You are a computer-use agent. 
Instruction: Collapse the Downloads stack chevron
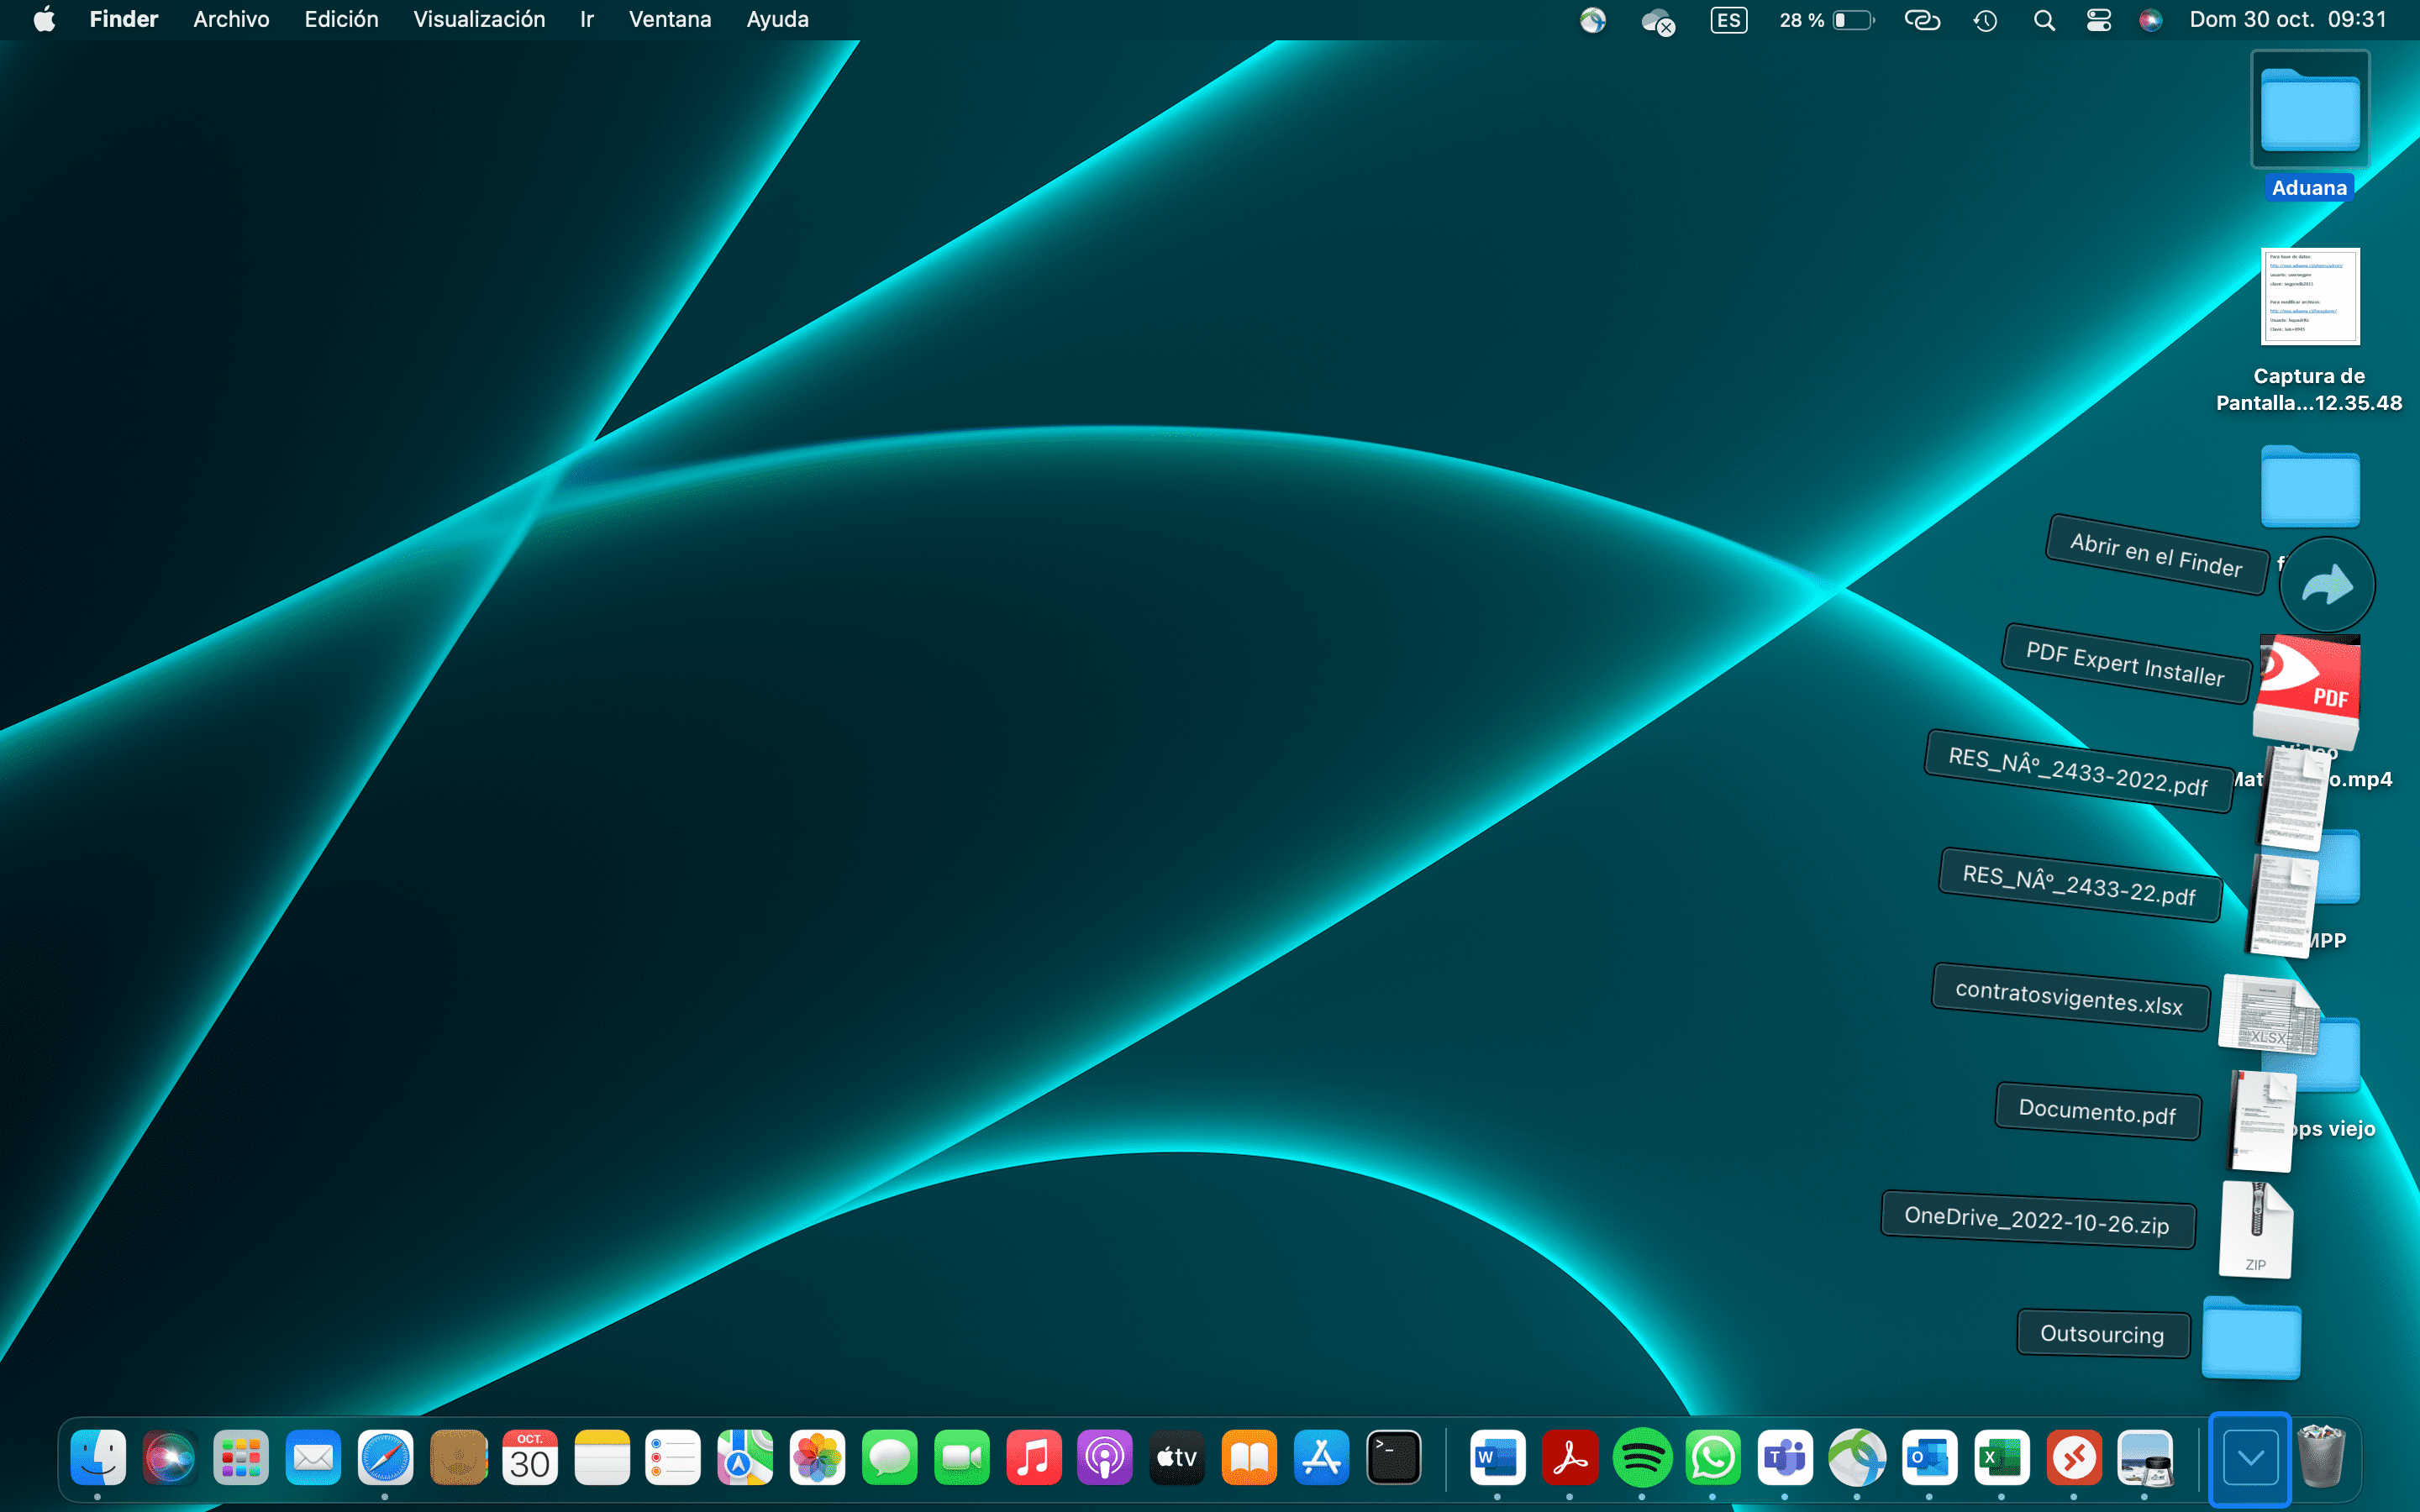click(x=2250, y=1458)
